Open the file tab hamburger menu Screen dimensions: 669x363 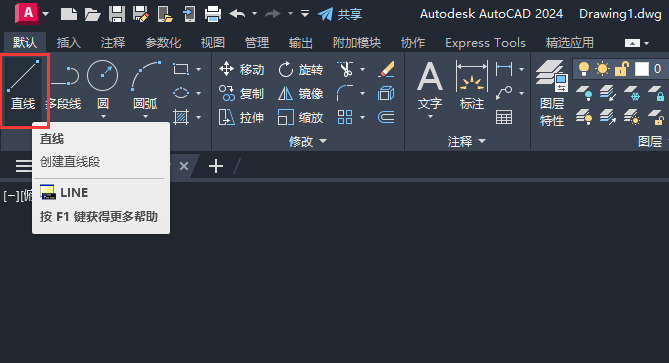click(x=23, y=166)
